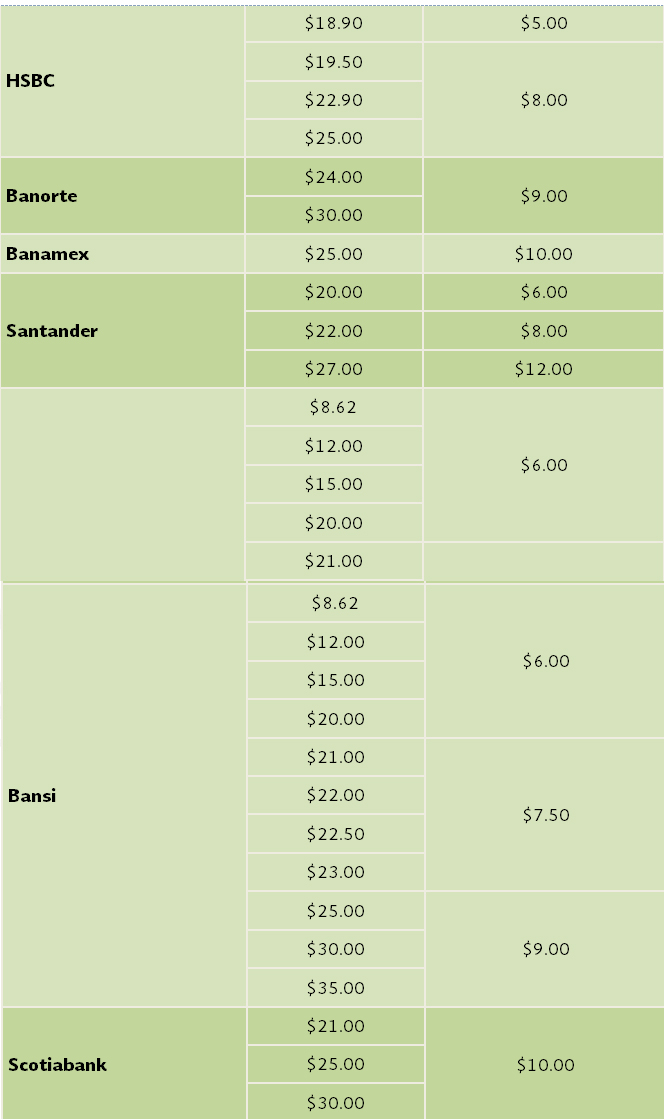
Task: Select the $5.00 cell in HSBC row
Action: pyautogui.click(x=544, y=23)
